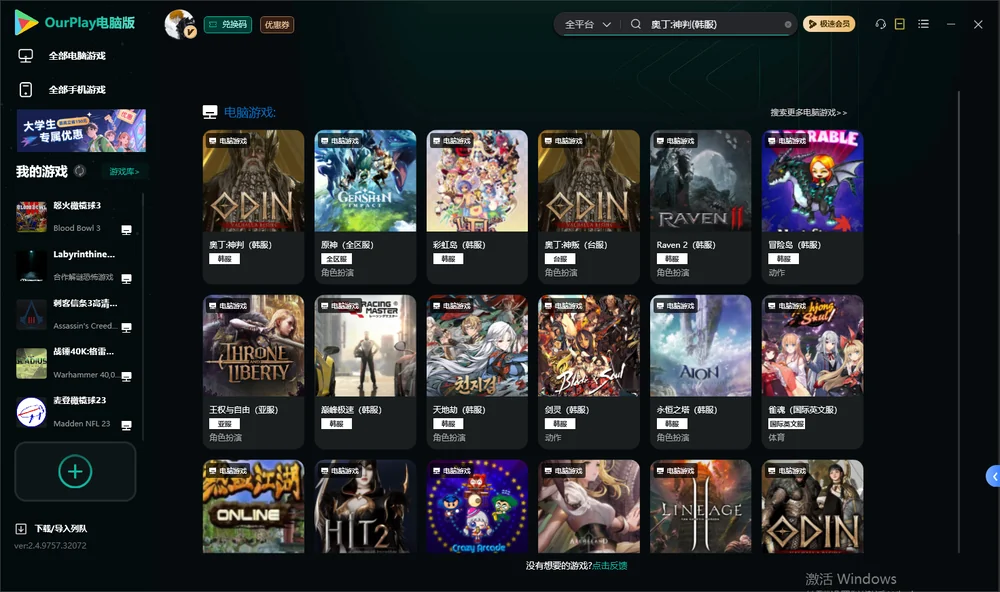Open the 搜索更多电脑游戏>> link
Image resolution: width=1000 pixels, height=592 pixels.
coord(808,112)
